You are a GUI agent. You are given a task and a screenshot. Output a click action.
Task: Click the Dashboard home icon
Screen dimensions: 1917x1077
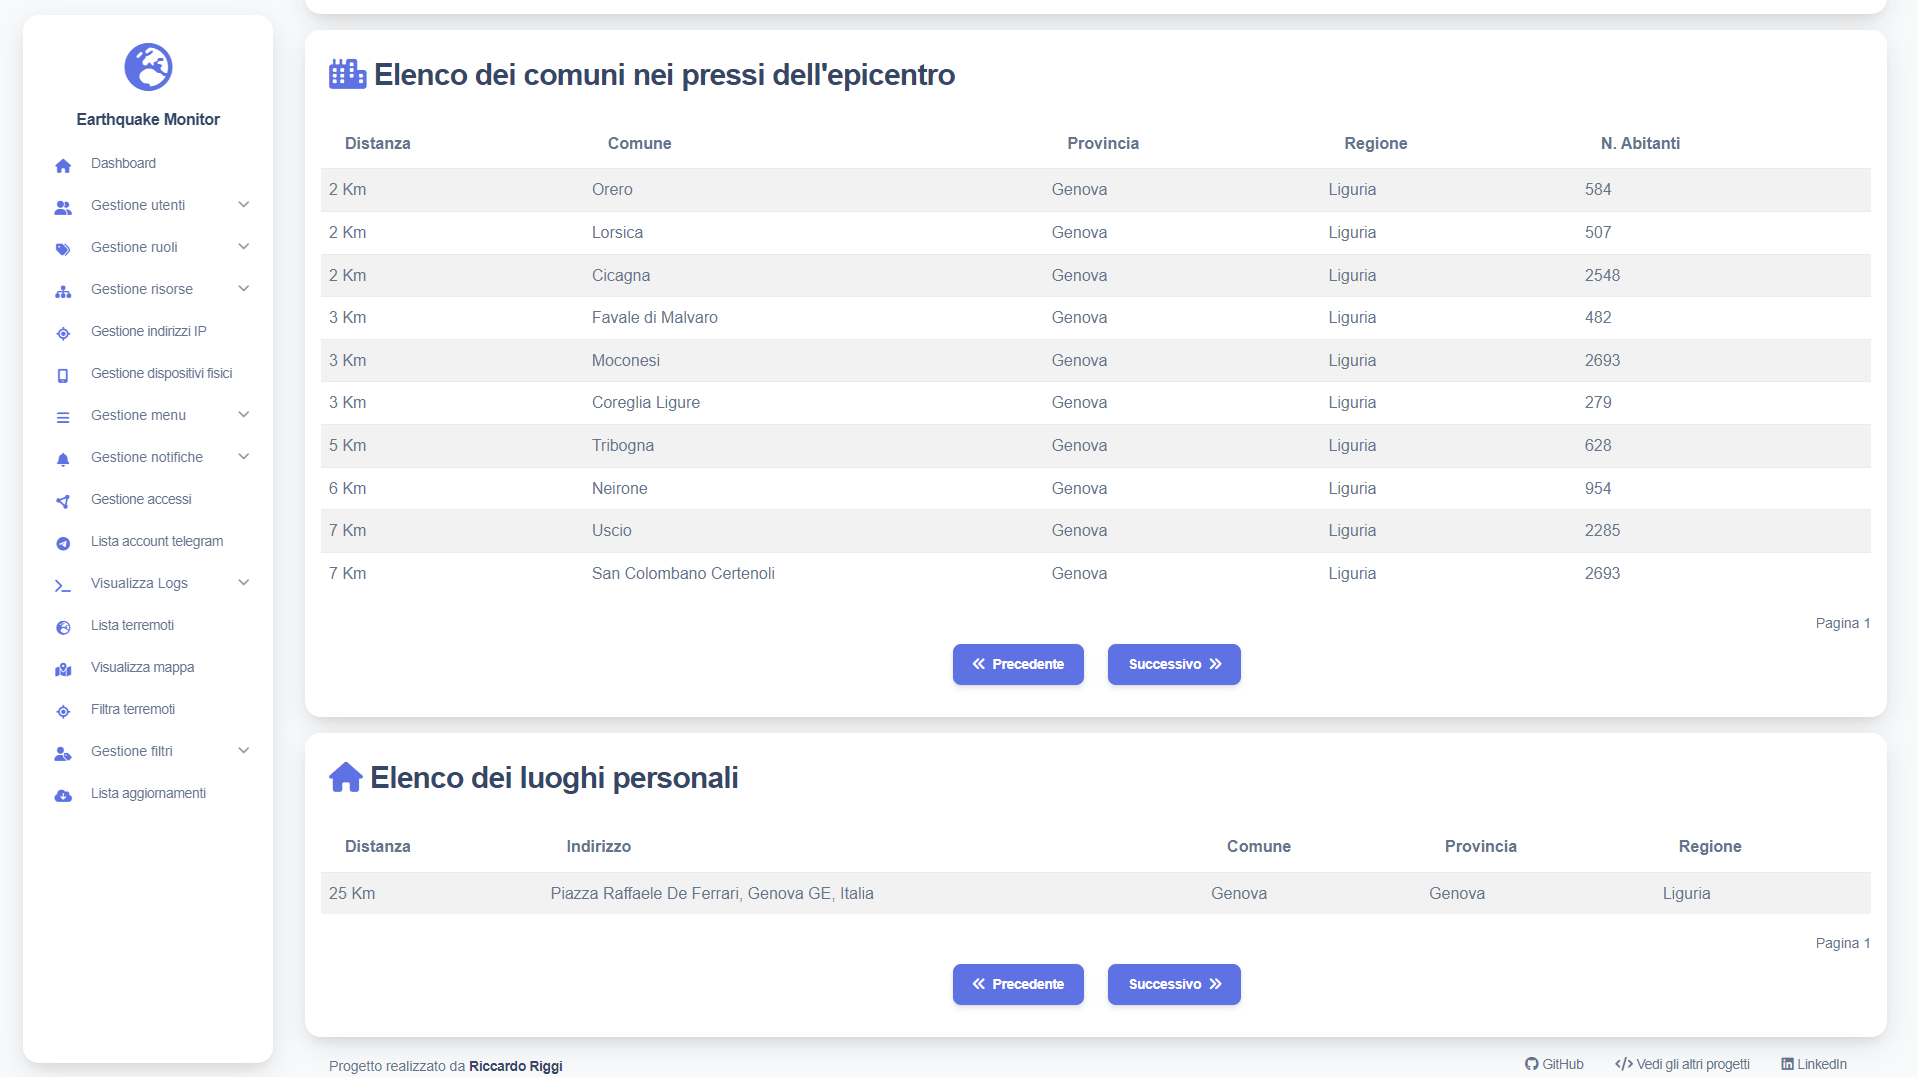pyautogui.click(x=63, y=165)
